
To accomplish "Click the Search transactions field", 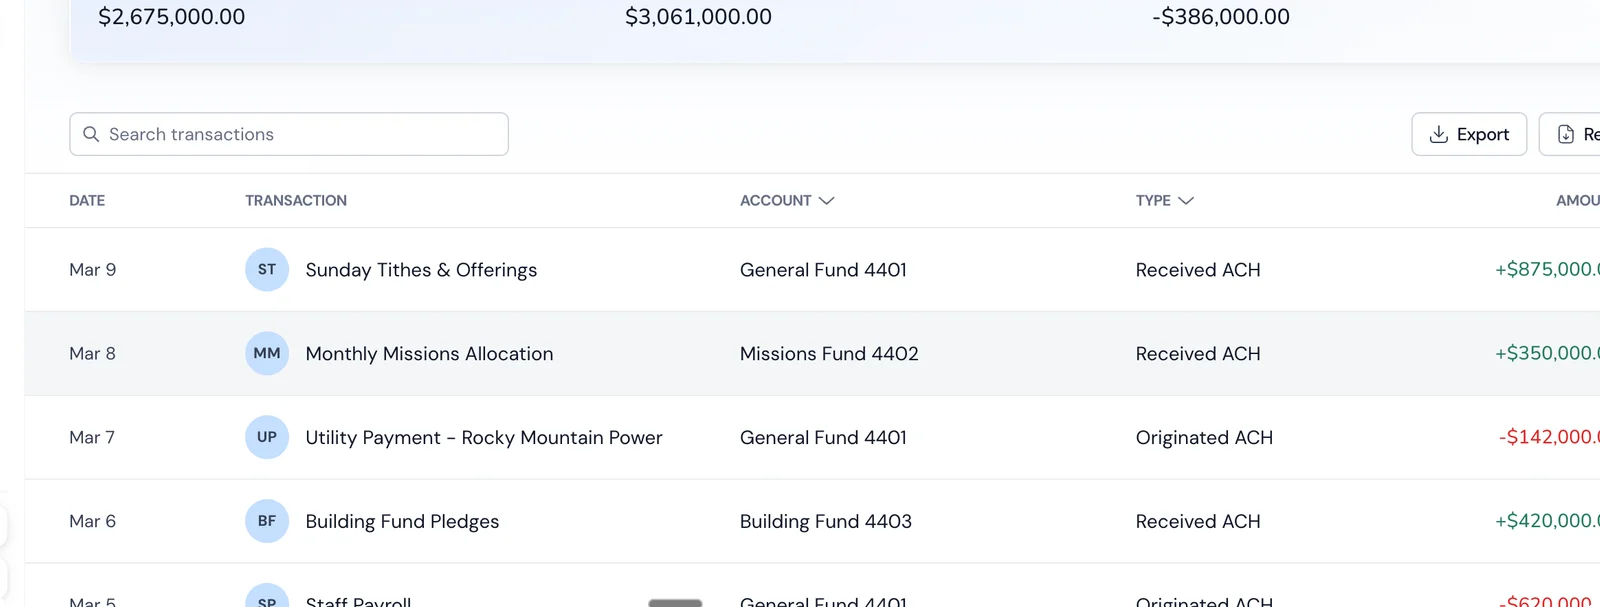I will tap(289, 134).
